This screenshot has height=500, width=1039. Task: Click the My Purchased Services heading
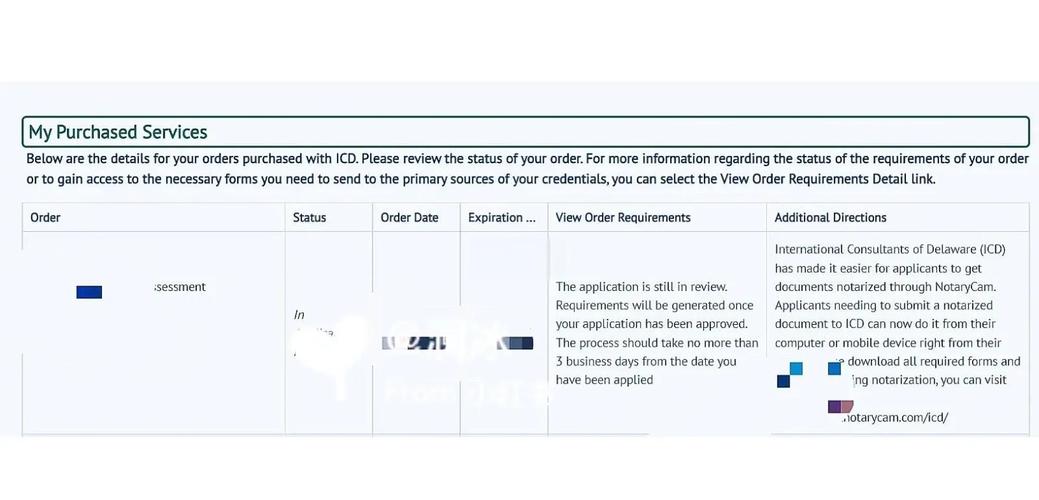pyautogui.click(x=118, y=132)
